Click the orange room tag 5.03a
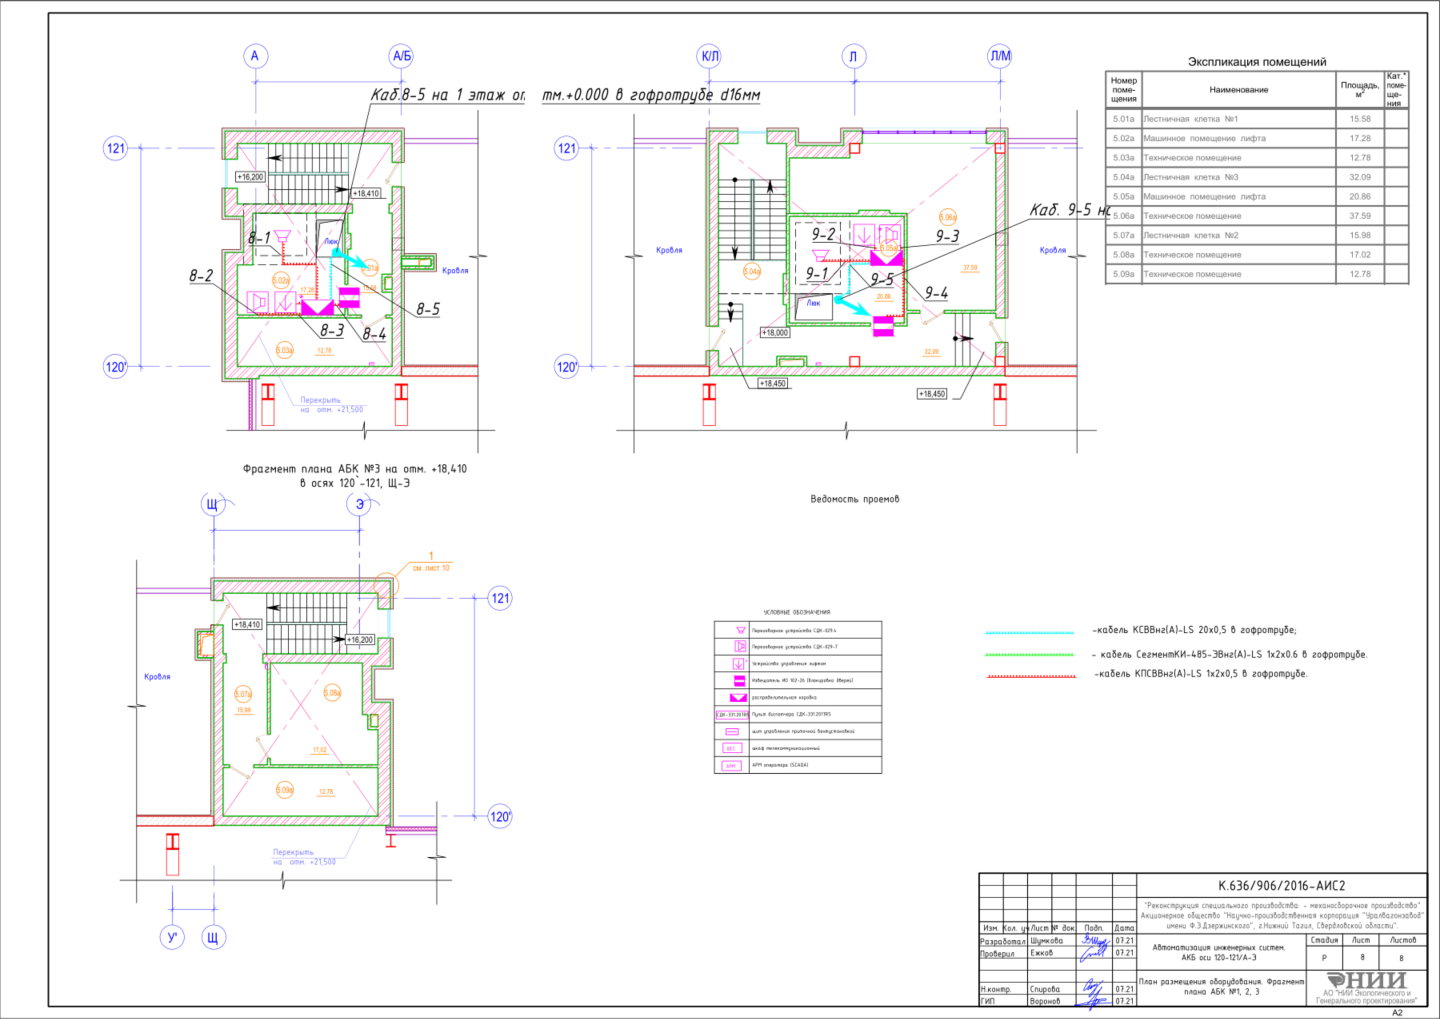1440x1019 pixels. [284, 350]
